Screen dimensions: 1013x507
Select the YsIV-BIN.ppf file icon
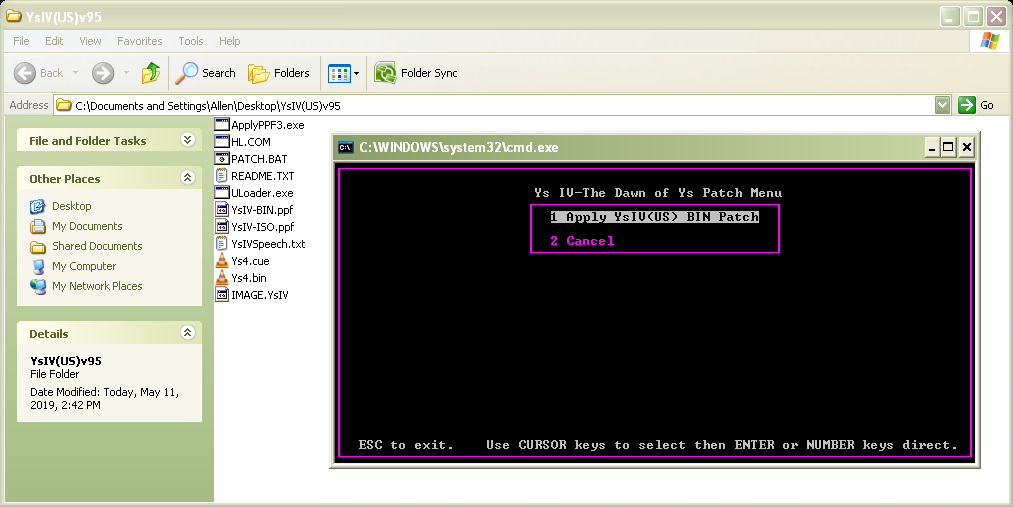(x=222, y=209)
